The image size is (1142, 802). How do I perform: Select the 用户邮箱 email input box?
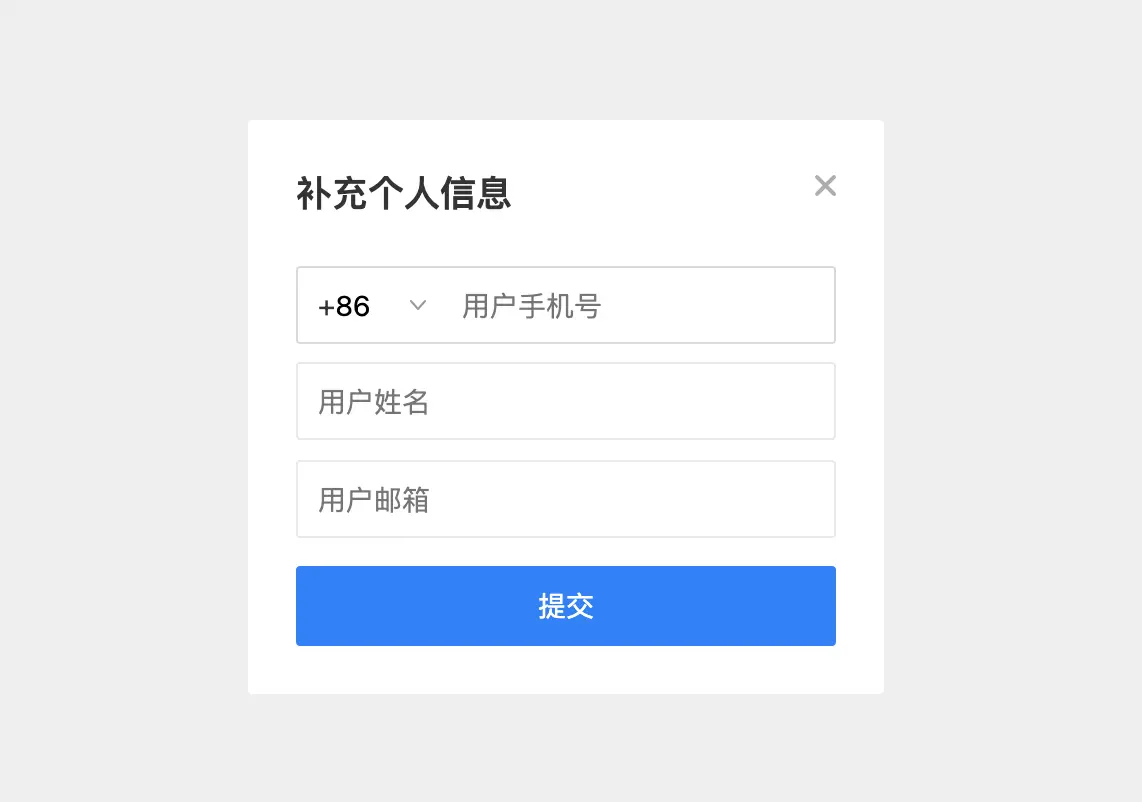click(566, 499)
